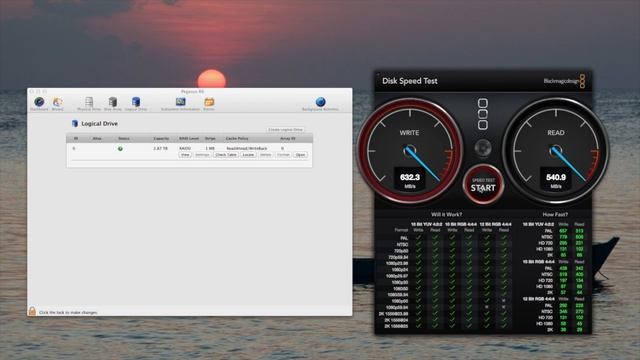Viewport: 640px width, 360px height.
Task: Click the "Logical Drive" heading text
Action: click(100, 123)
